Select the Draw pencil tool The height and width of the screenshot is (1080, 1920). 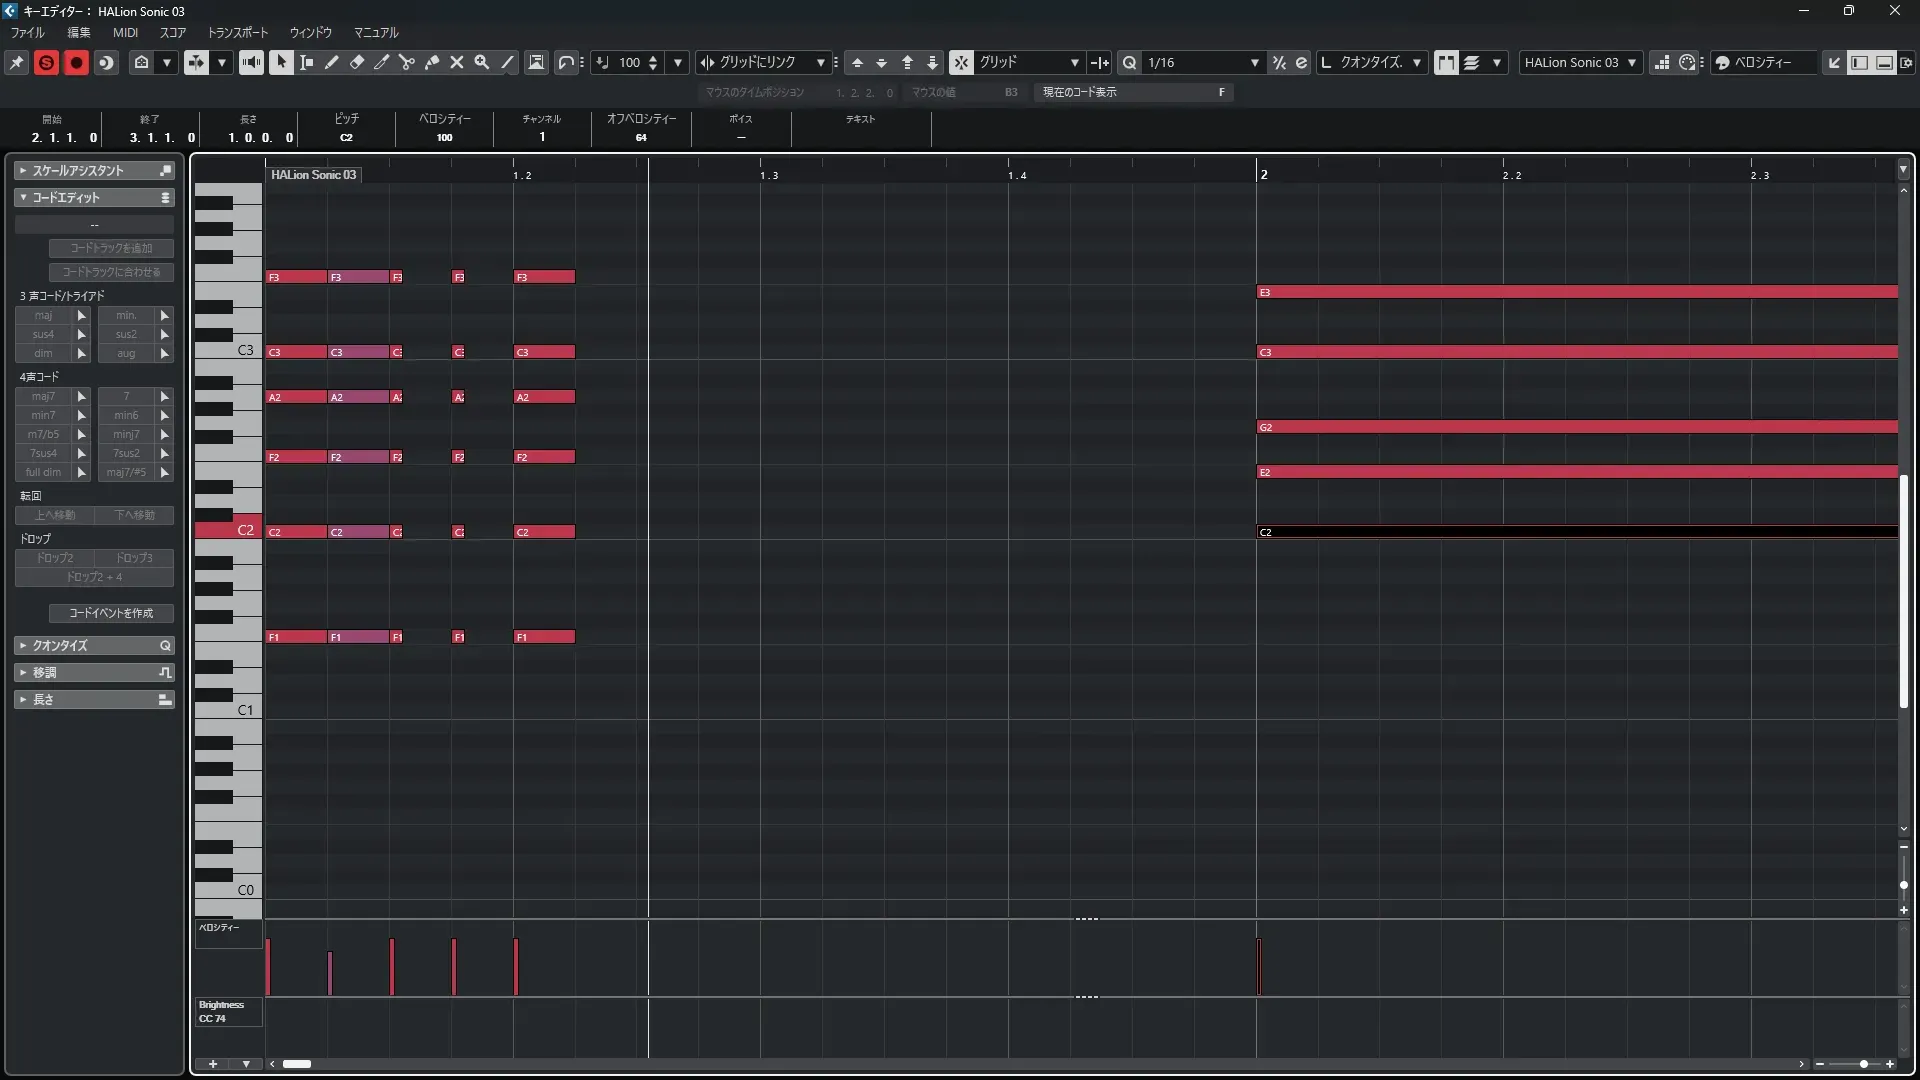pos(332,62)
